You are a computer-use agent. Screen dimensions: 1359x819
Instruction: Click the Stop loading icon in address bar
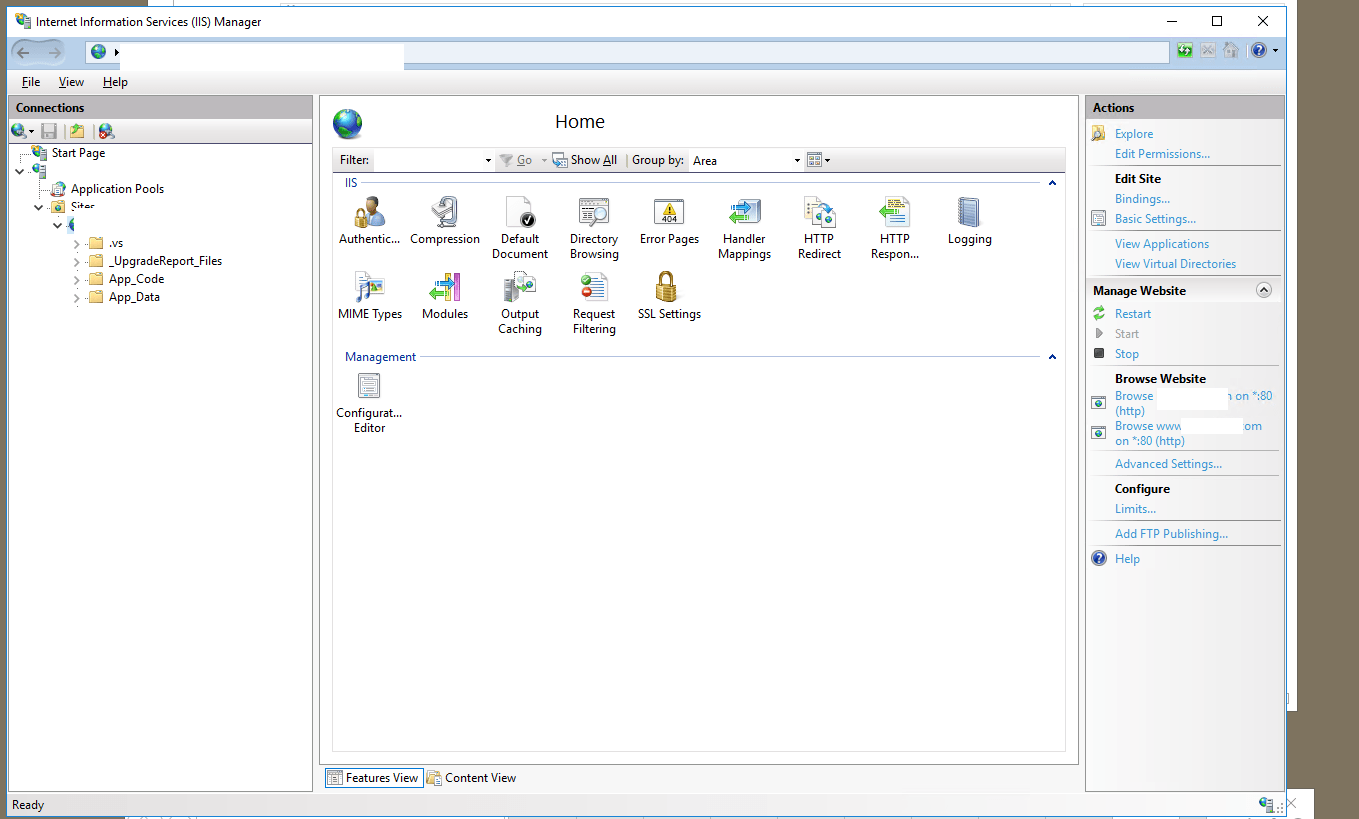click(1208, 51)
